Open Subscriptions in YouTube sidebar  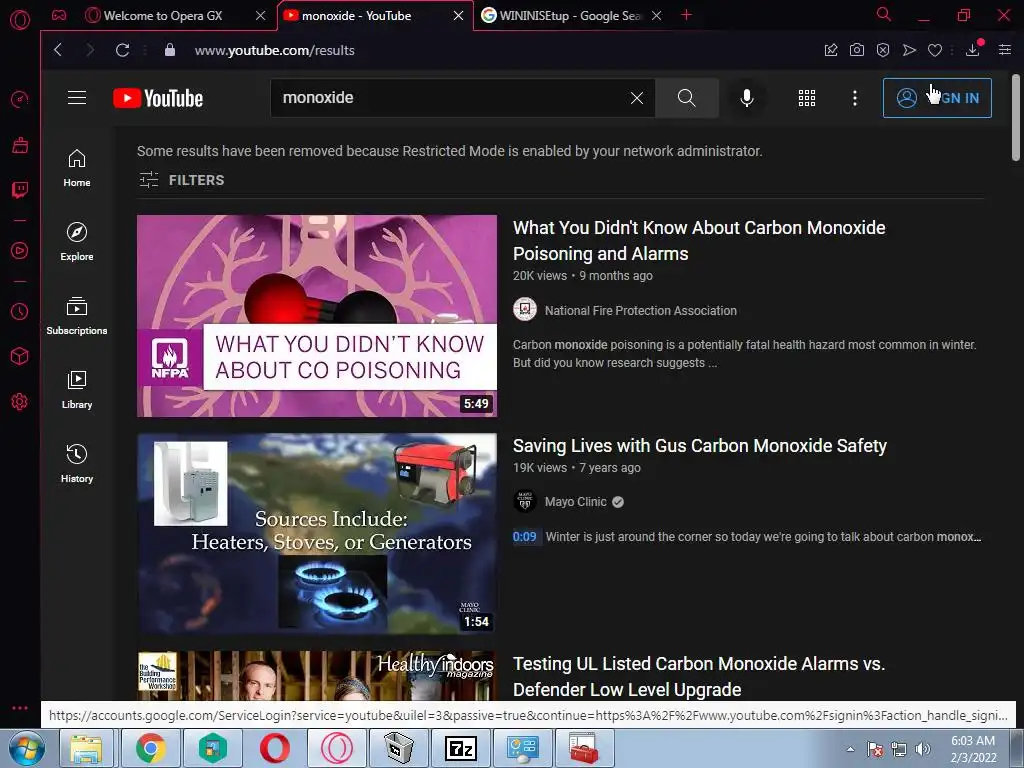(x=77, y=316)
